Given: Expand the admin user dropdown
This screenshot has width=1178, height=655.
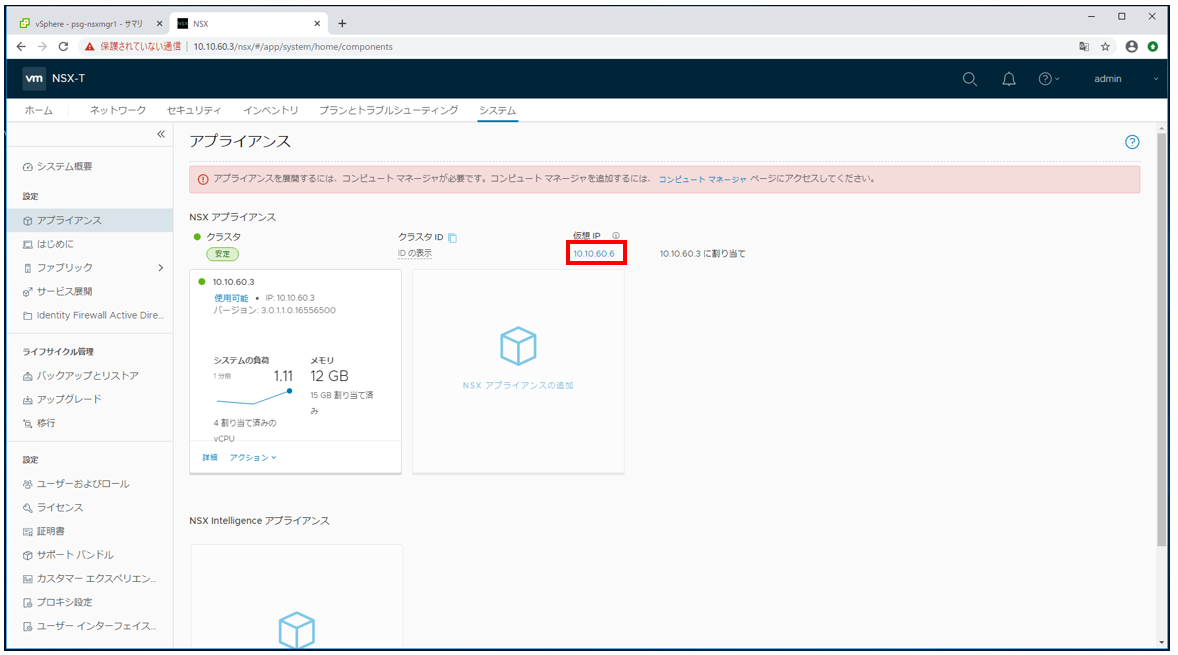Looking at the screenshot, I should tap(1125, 79).
